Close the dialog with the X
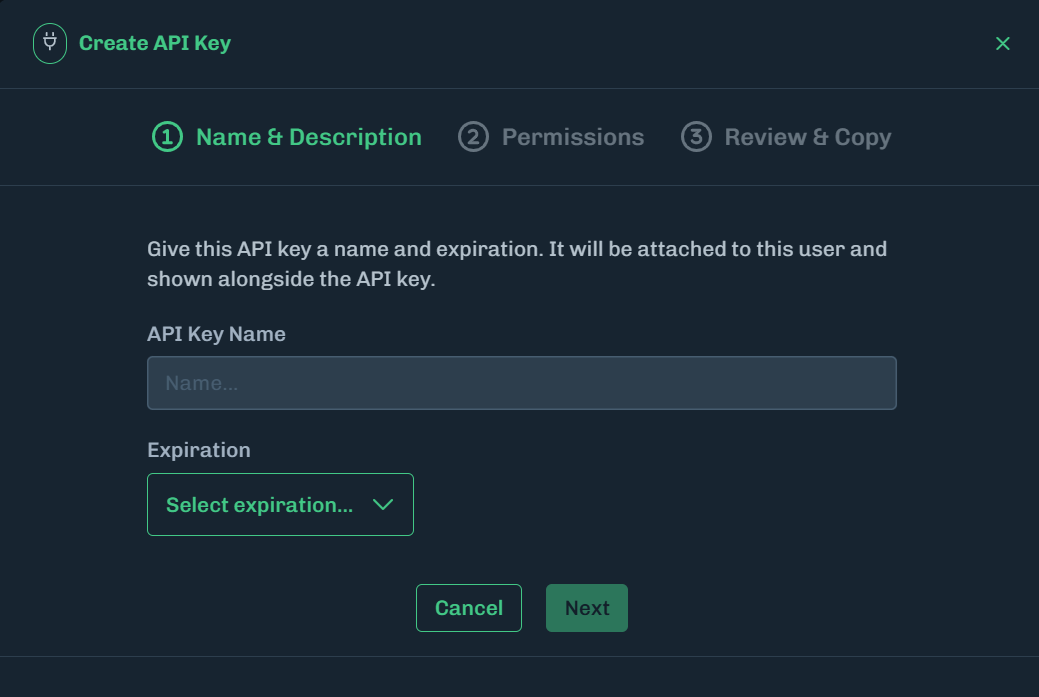 (x=1002, y=43)
